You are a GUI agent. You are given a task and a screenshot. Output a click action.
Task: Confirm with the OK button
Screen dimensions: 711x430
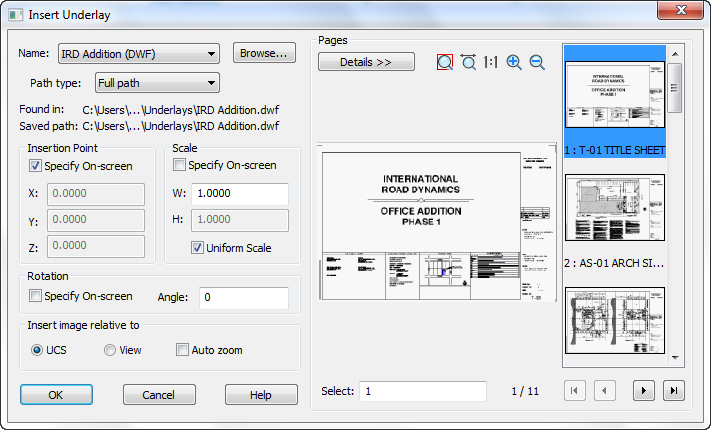tap(56, 395)
